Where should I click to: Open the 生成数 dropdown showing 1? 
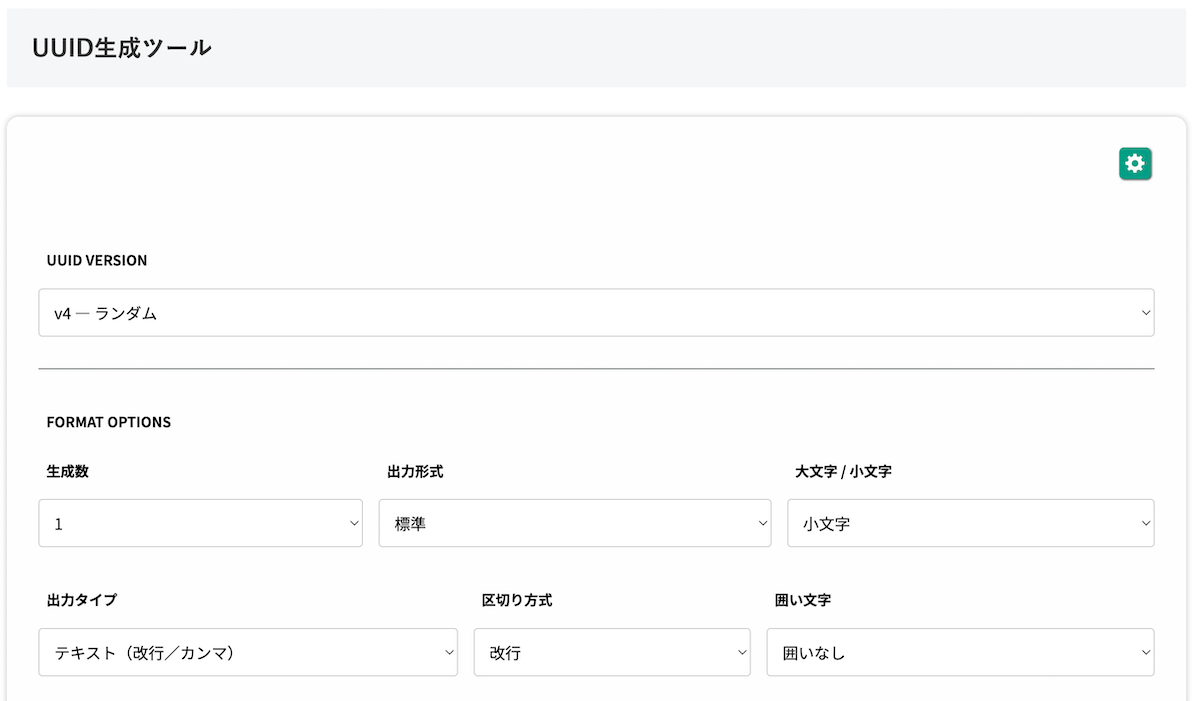[x=200, y=522]
